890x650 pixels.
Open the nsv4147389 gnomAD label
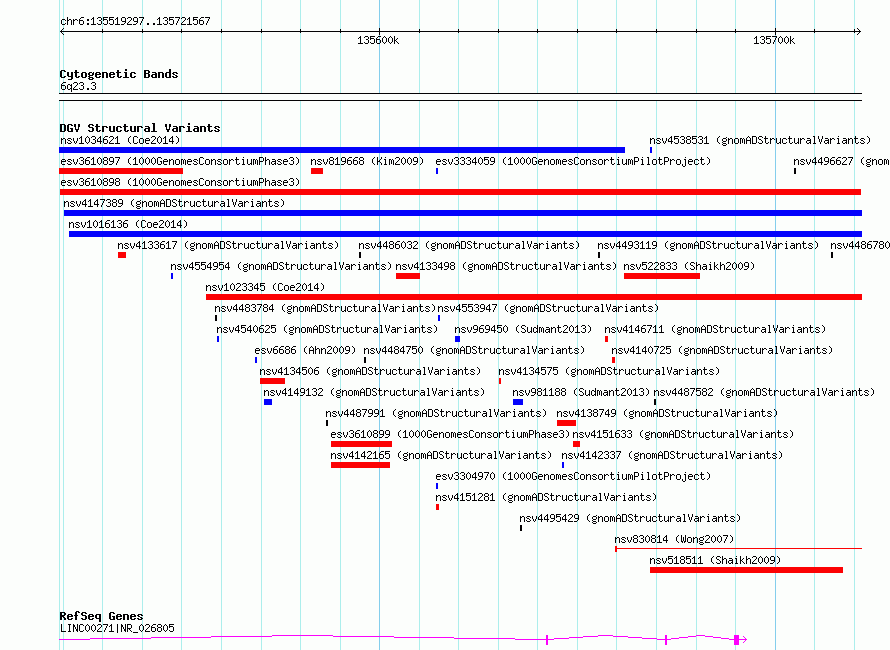[x=174, y=203]
